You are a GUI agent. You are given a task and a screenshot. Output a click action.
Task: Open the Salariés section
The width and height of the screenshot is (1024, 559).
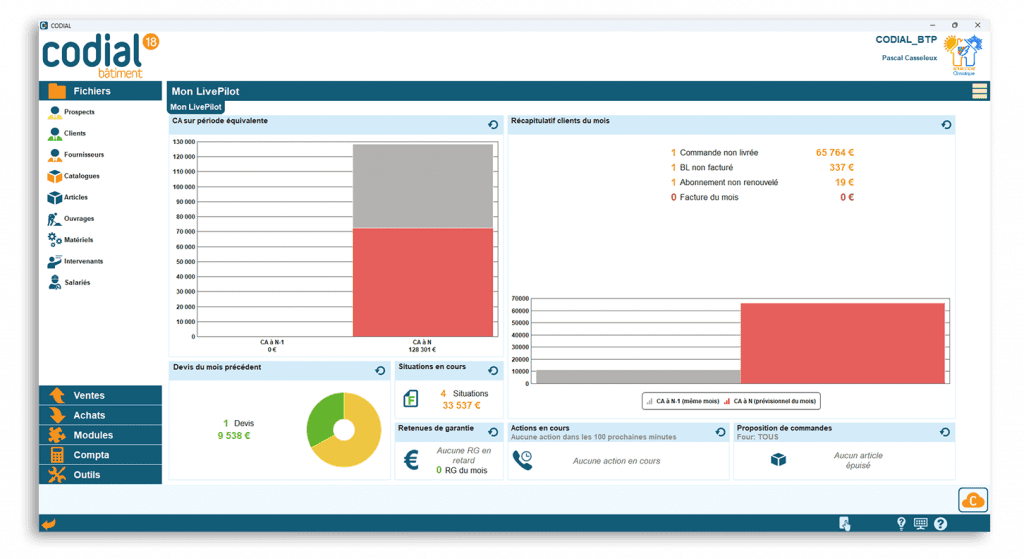69,283
